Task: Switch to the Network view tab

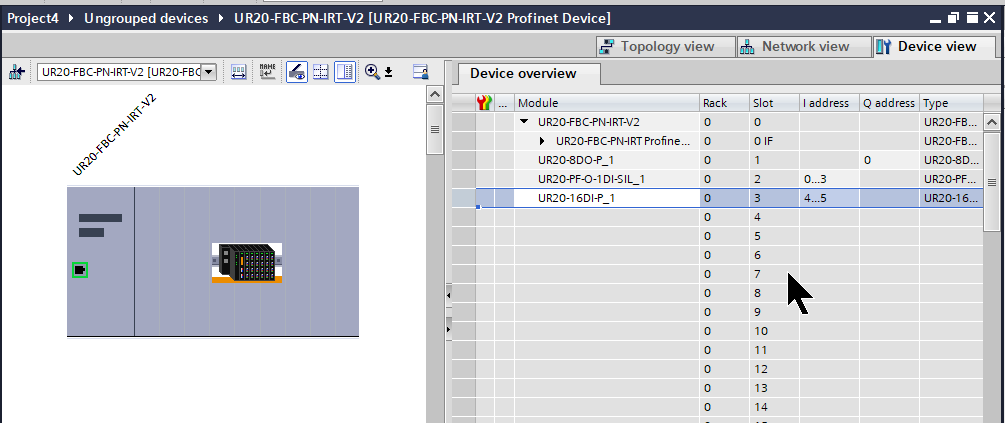Action: [804, 47]
